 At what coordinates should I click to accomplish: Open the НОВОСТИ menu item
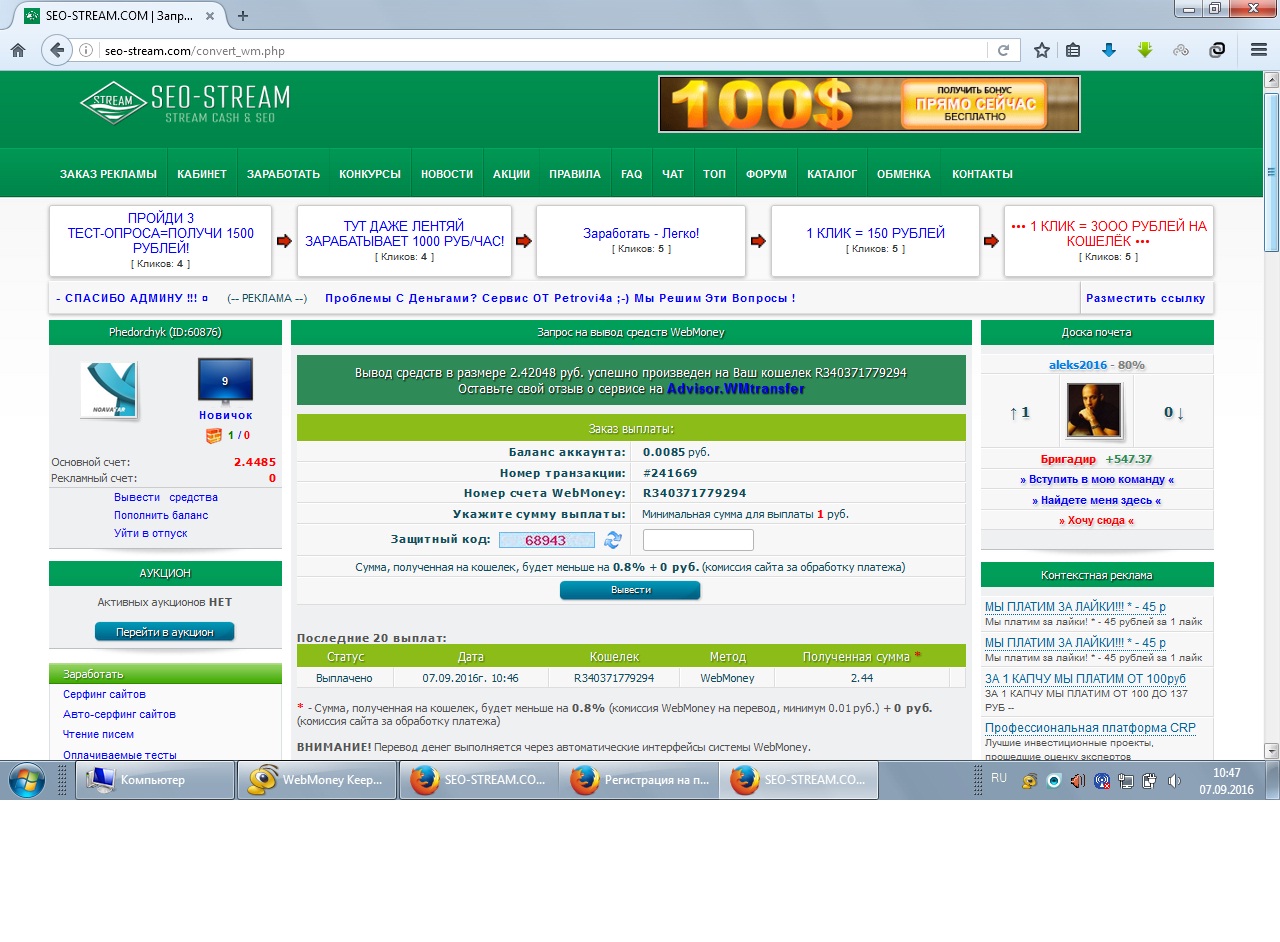click(x=447, y=174)
